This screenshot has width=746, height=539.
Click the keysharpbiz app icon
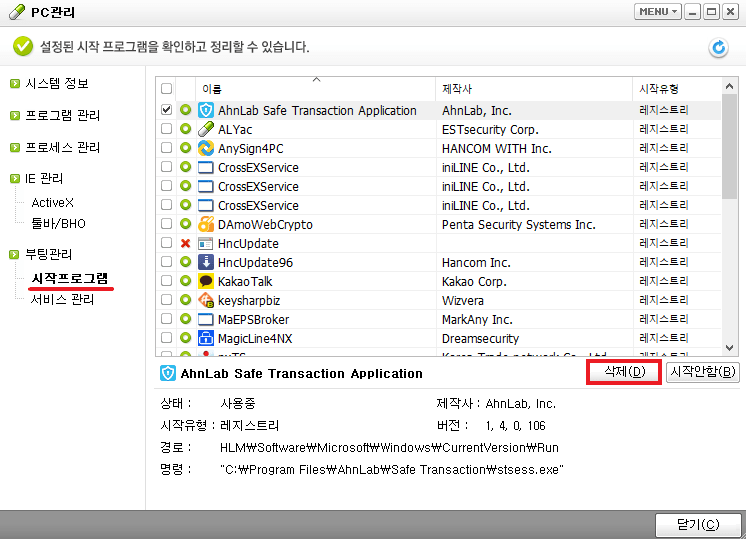(206, 301)
